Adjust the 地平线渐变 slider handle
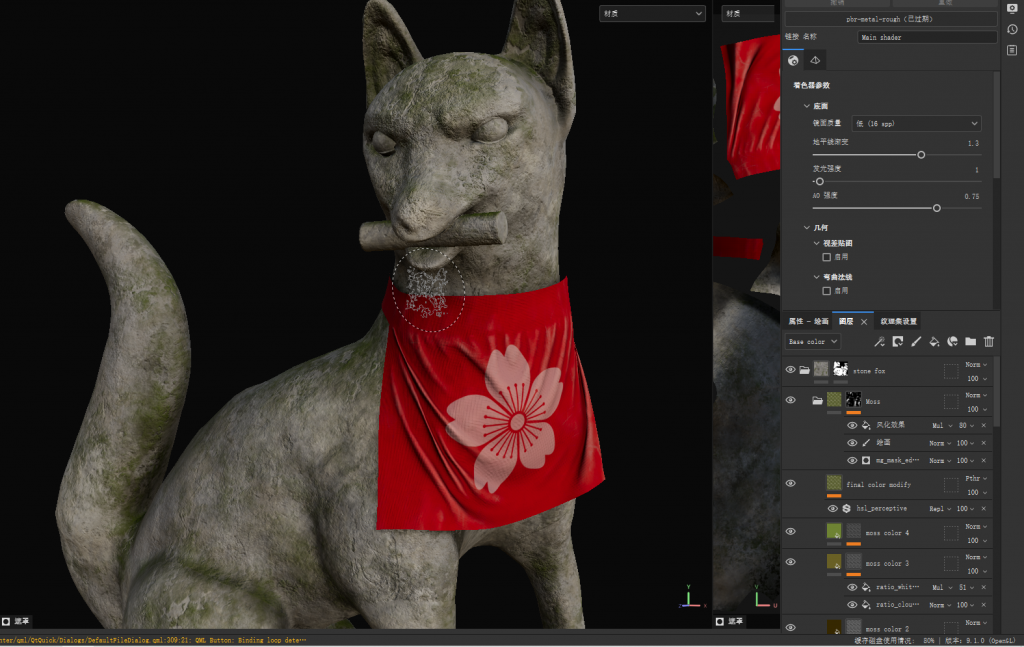 (921, 155)
